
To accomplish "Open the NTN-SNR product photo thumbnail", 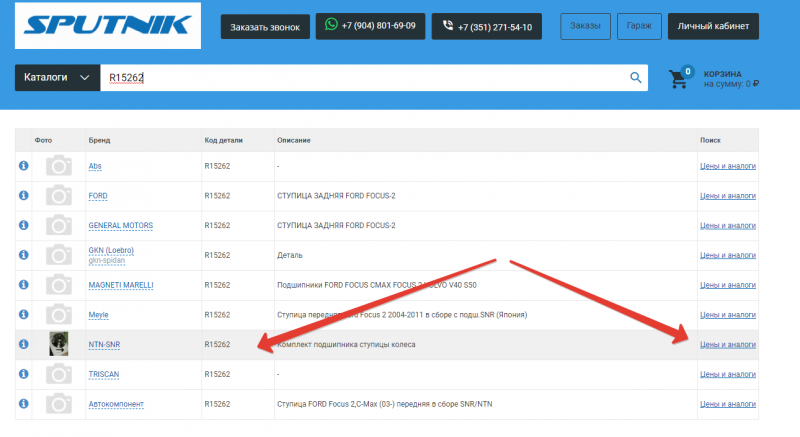I will (x=59, y=344).
